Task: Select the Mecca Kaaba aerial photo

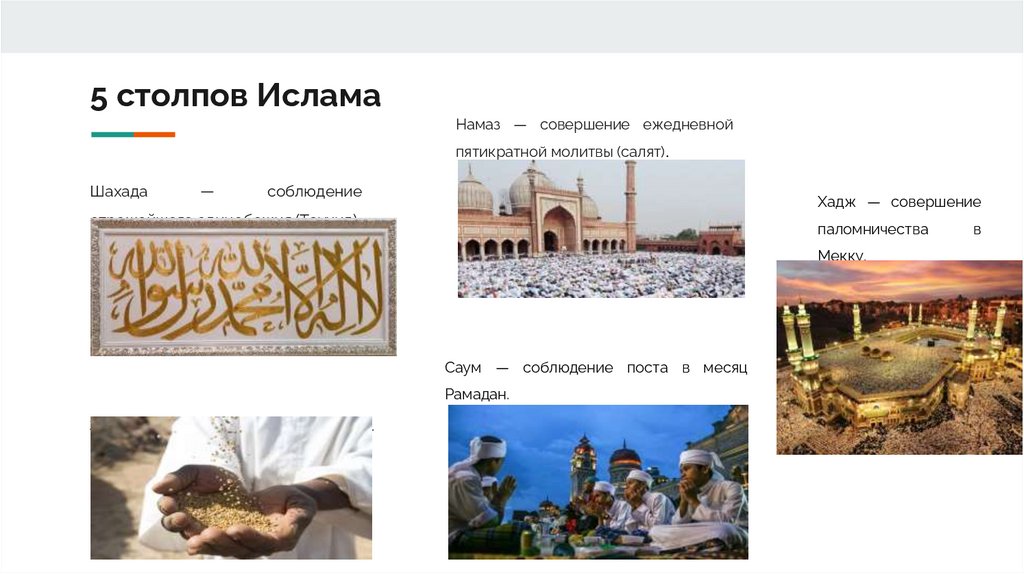Action: [x=899, y=357]
